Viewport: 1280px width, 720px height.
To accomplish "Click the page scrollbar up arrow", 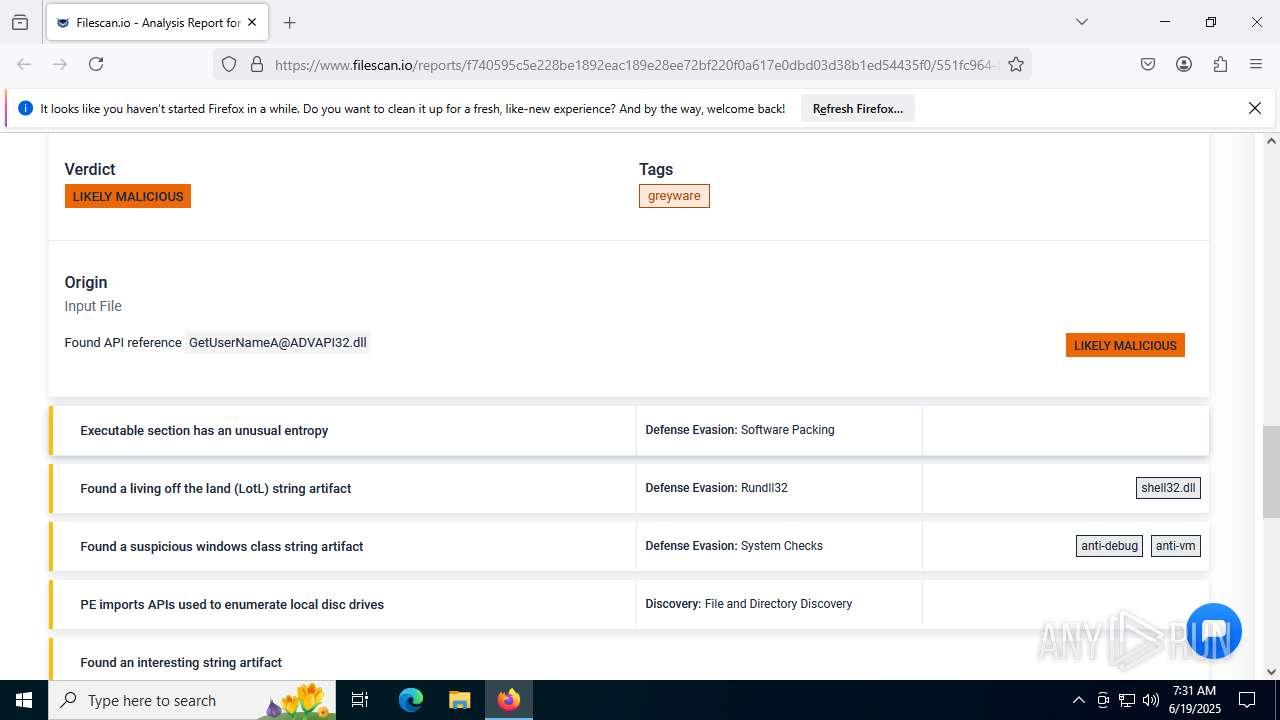I will click(1271, 141).
